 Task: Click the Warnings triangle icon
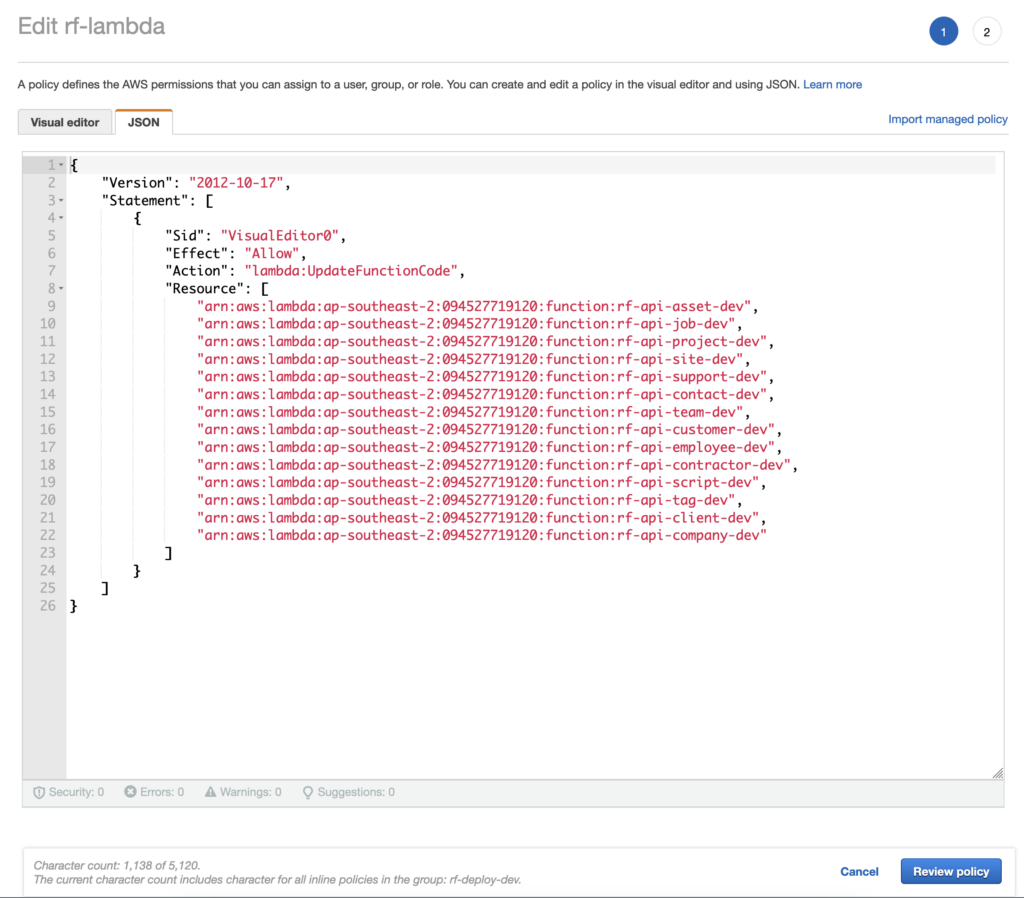click(x=210, y=792)
